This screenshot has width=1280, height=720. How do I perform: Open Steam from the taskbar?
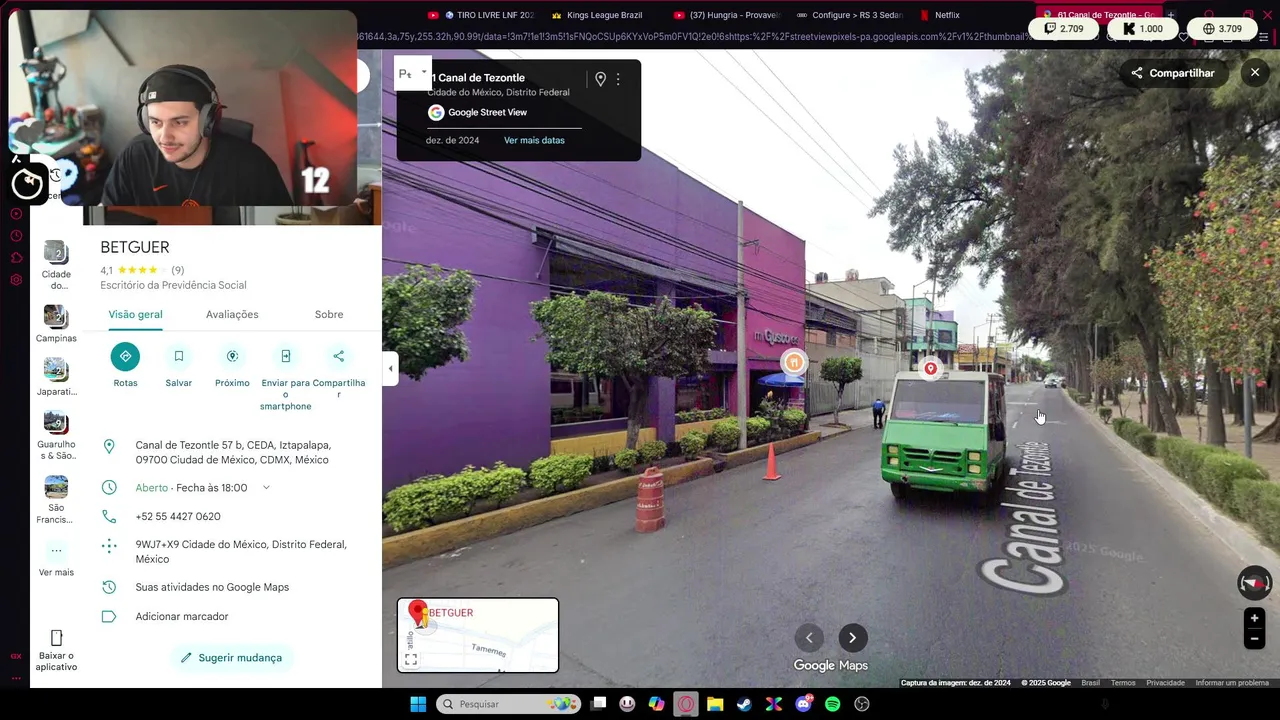click(744, 704)
